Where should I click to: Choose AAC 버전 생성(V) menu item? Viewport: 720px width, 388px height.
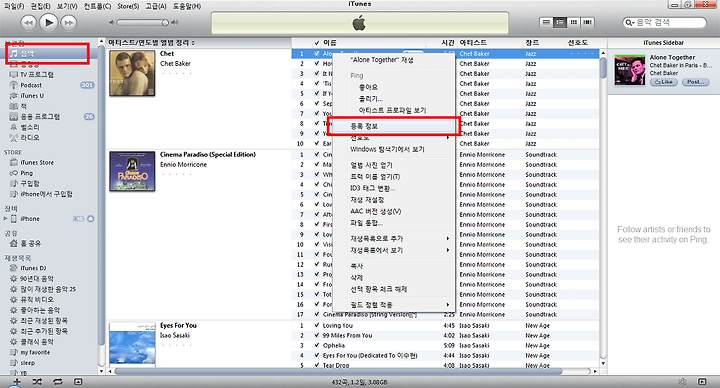(394, 211)
